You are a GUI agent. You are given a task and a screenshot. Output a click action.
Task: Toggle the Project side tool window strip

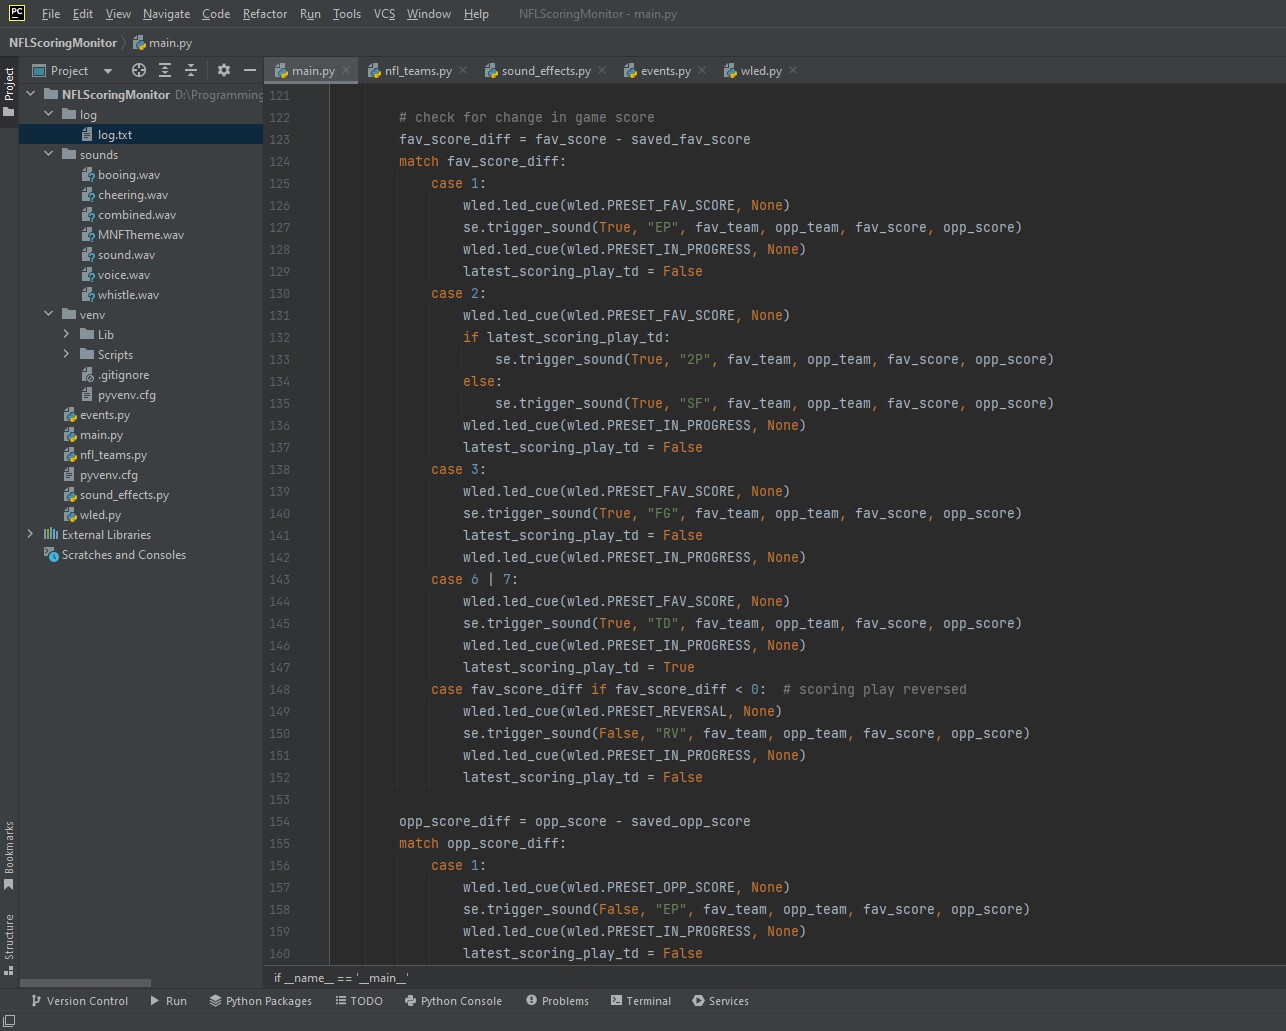(9, 90)
